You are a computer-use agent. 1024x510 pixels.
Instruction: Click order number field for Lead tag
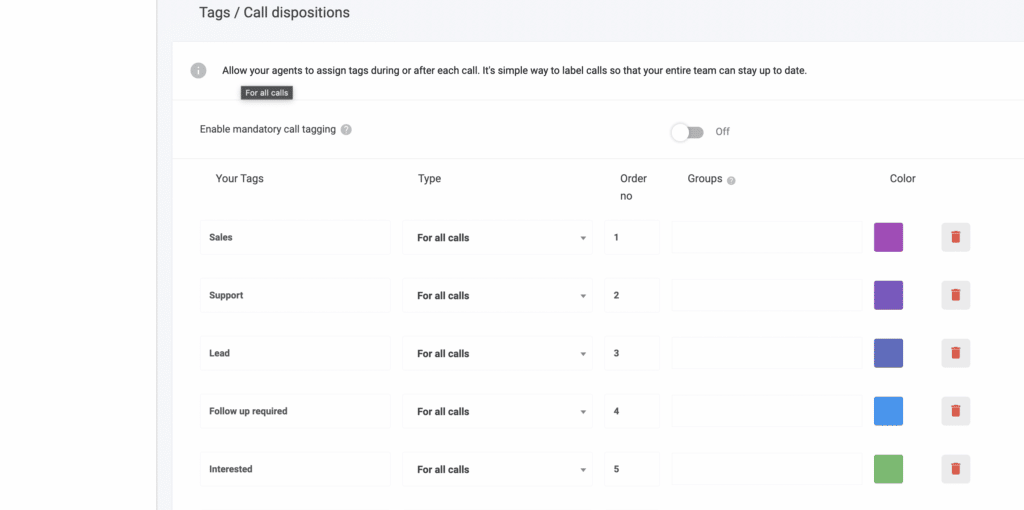[x=632, y=353]
